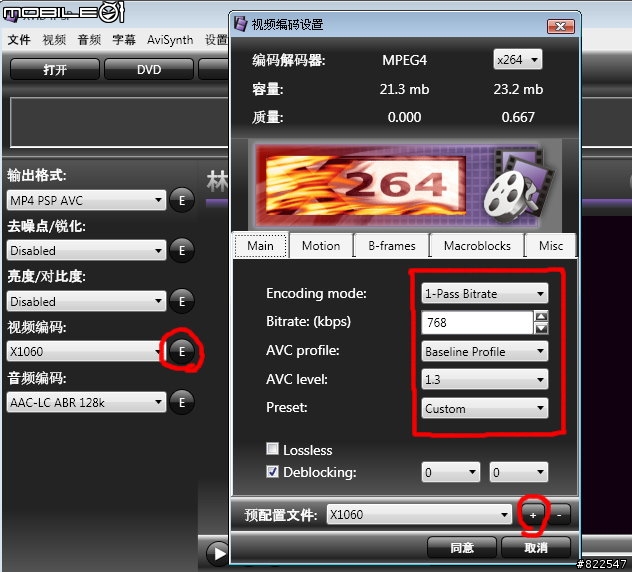Open second Deblocking value dropdown

519,472
